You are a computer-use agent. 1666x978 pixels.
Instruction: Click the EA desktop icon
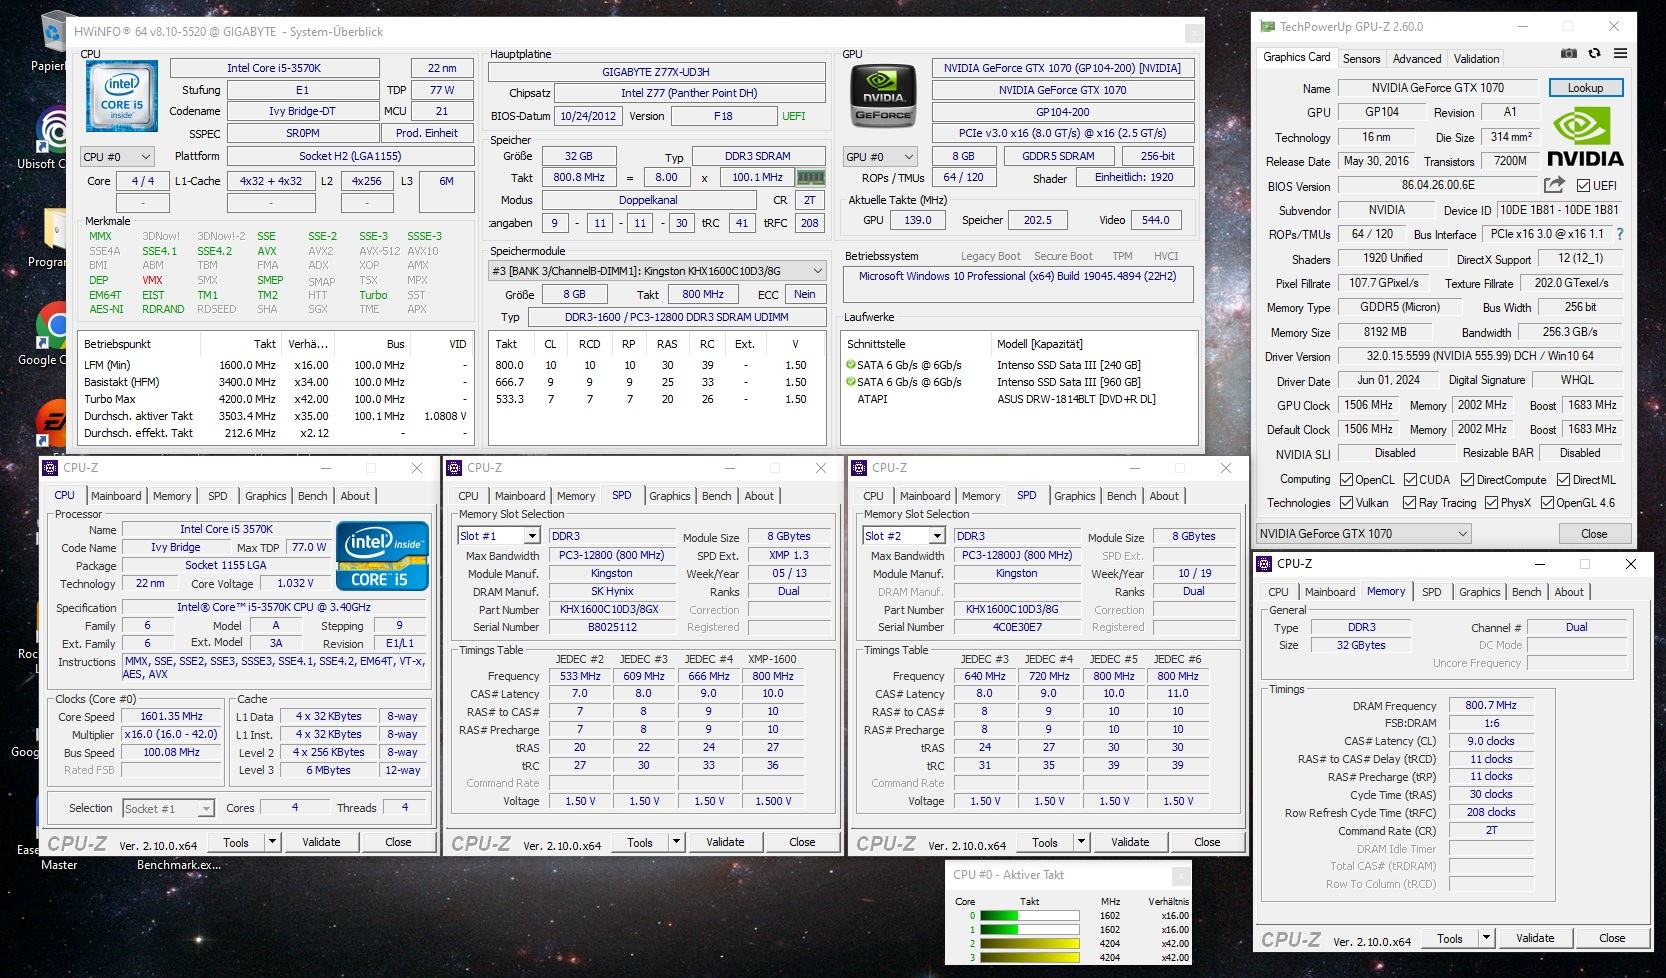click(52, 423)
